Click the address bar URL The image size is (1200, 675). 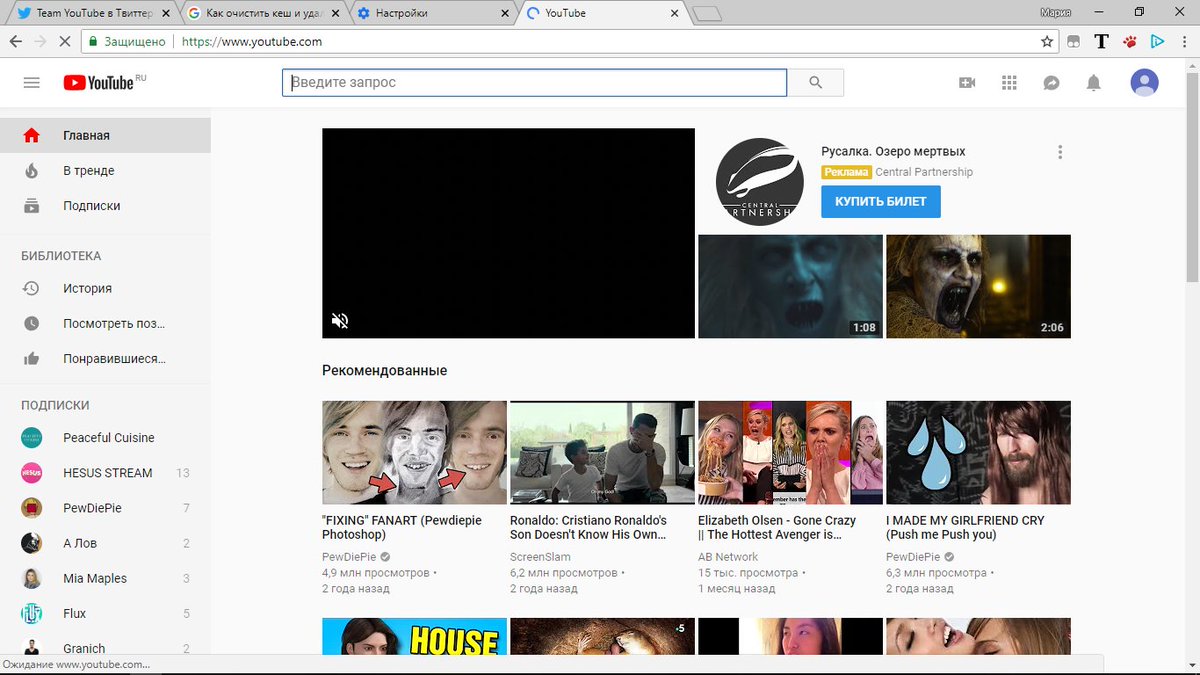pyautogui.click(x=252, y=42)
